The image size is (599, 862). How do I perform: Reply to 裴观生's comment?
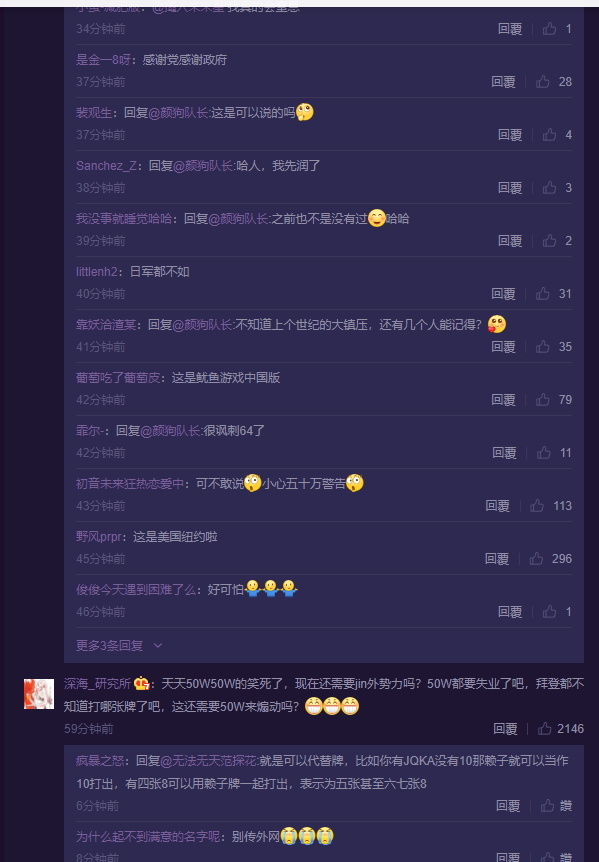(510, 135)
